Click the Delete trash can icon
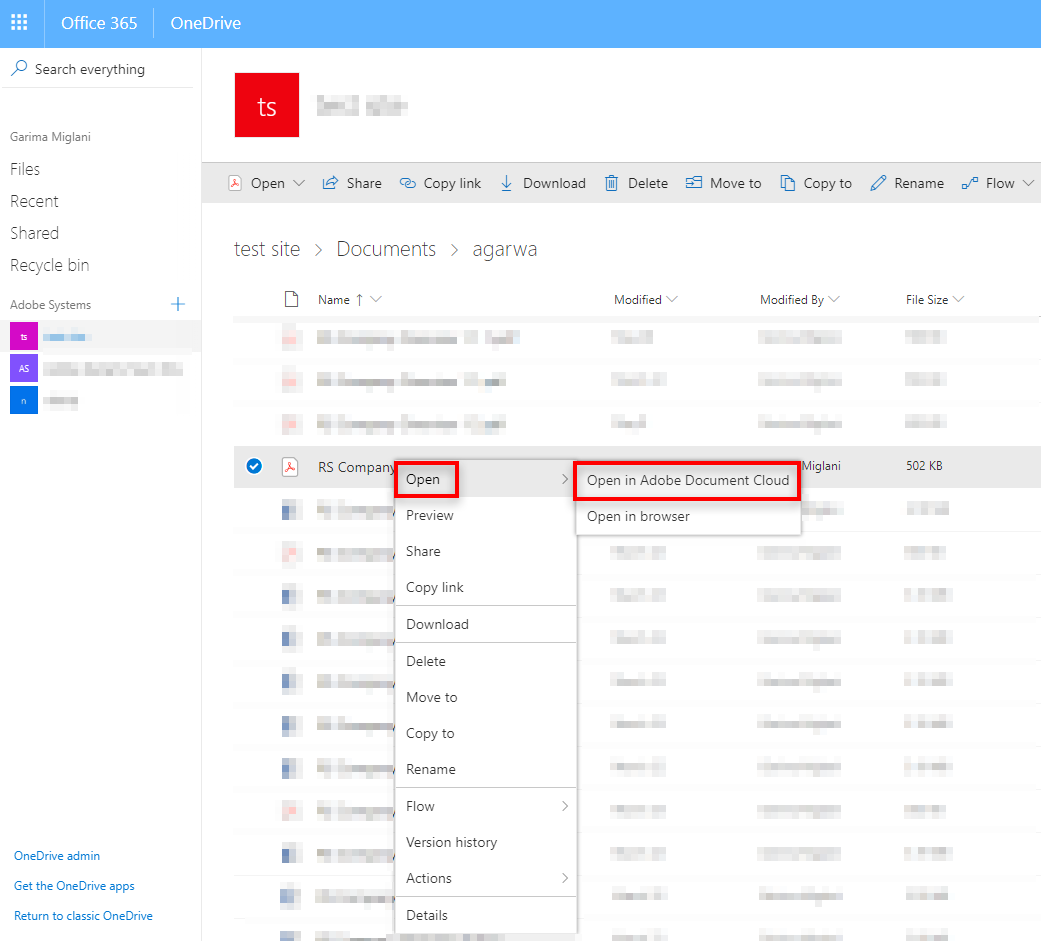 click(x=611, y=183)
